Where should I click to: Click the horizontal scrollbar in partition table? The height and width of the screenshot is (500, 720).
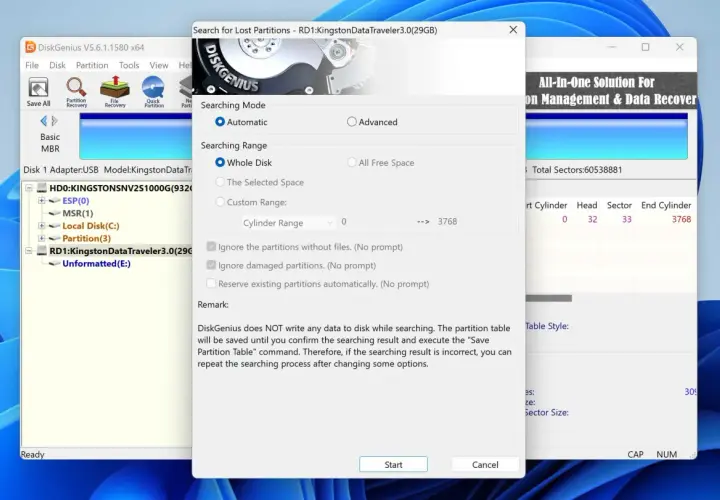click(548, 298)
